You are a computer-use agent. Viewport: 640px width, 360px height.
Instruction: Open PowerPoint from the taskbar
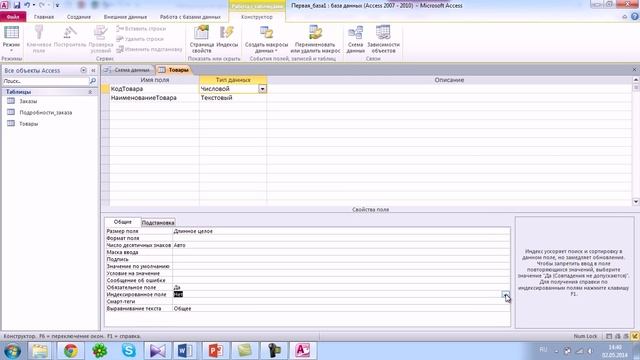(x=215, y=351)
